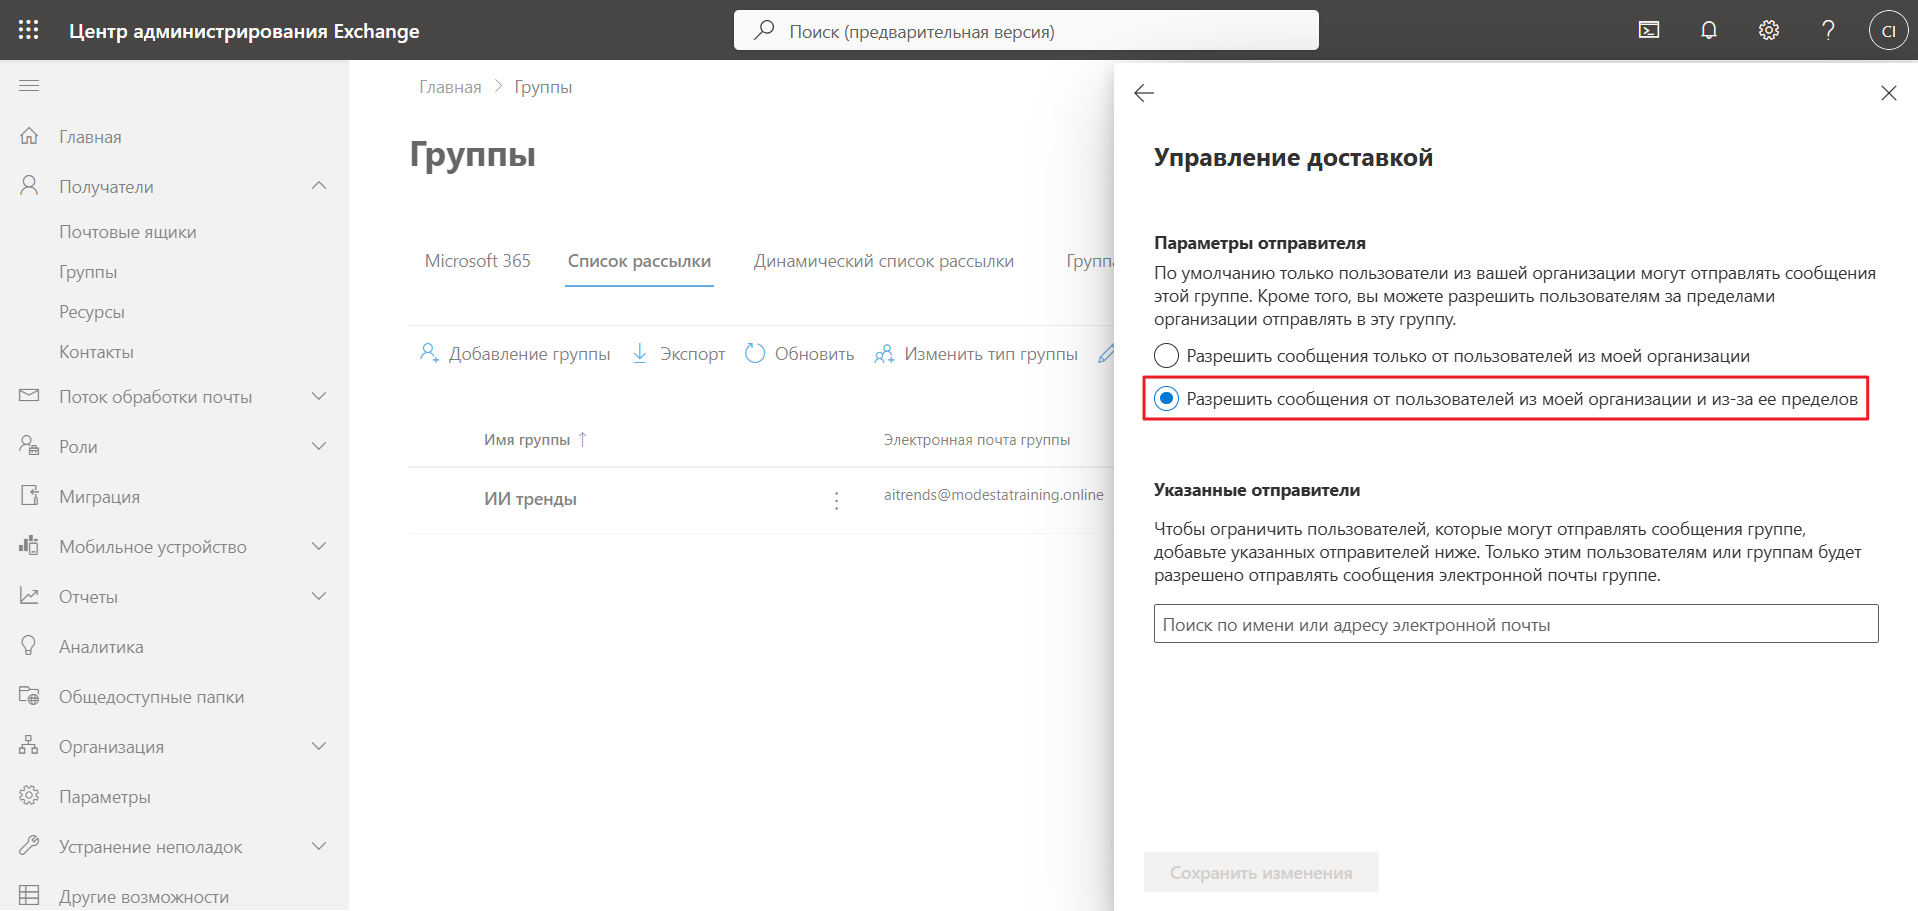Collapse the navigation hamburger menu
Screen dimensions: 1918x911
(x=29, y=86)
